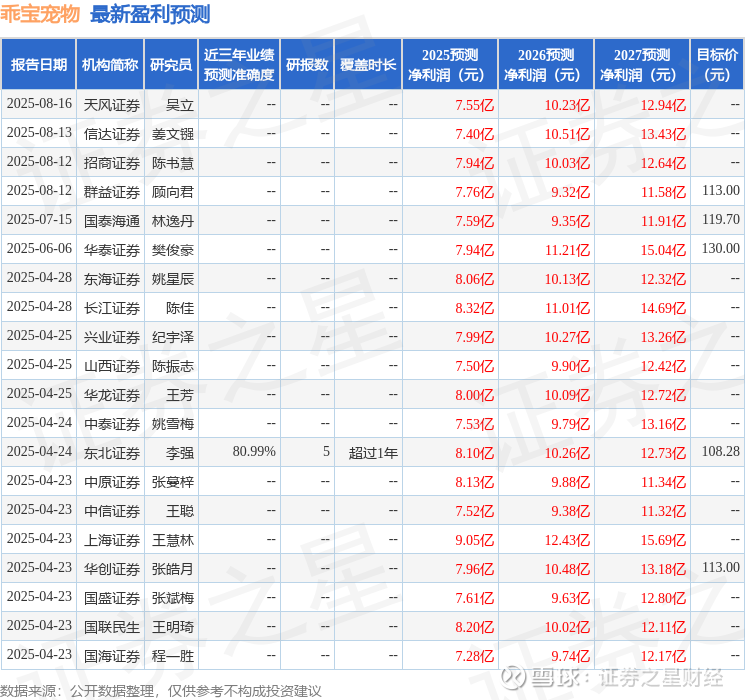Click researcher name 顾向君
This screenshot has width=745, height=700.
(172, 192)
